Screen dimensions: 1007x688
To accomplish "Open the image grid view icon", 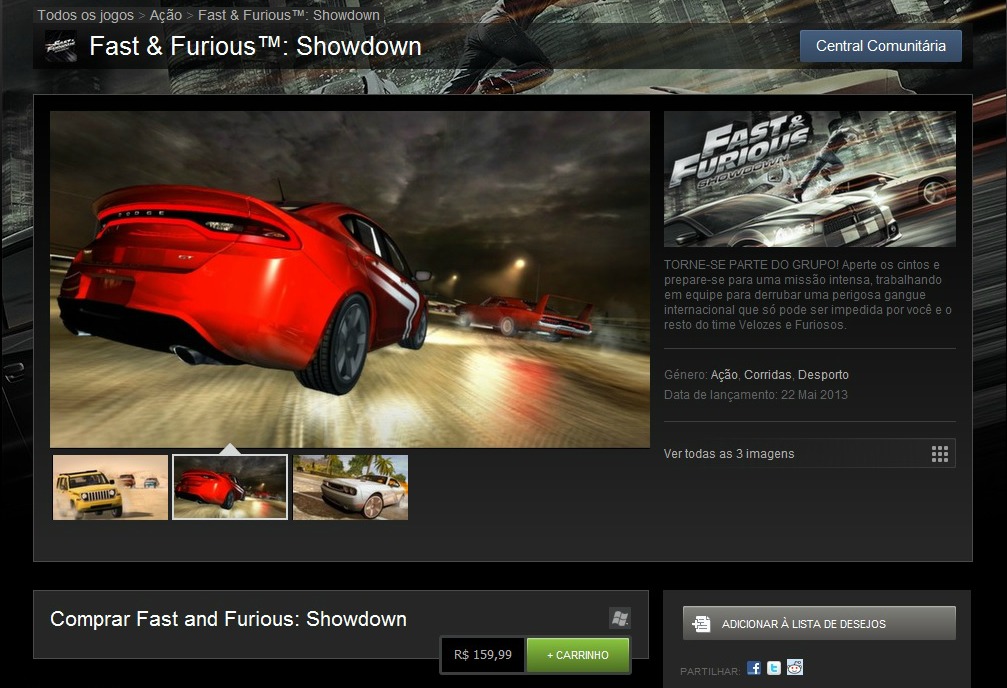I will [940, 453].
